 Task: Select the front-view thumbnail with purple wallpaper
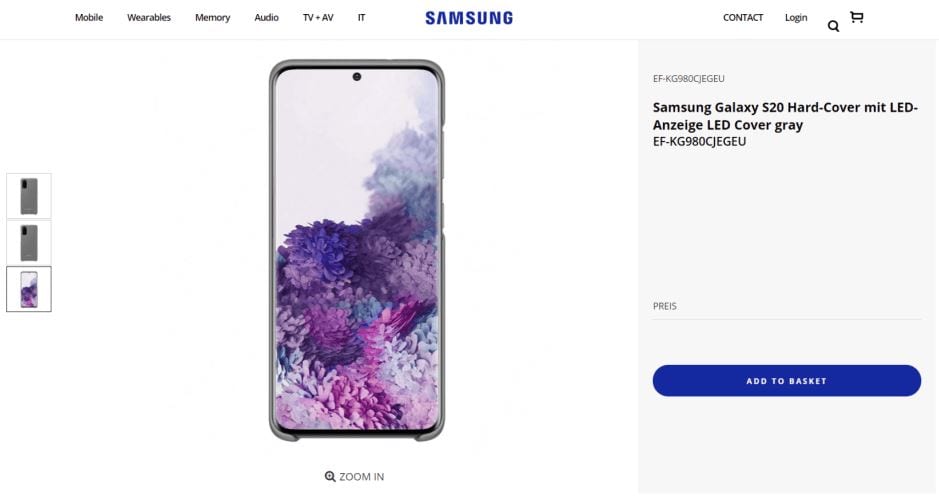tap(29, 289)
